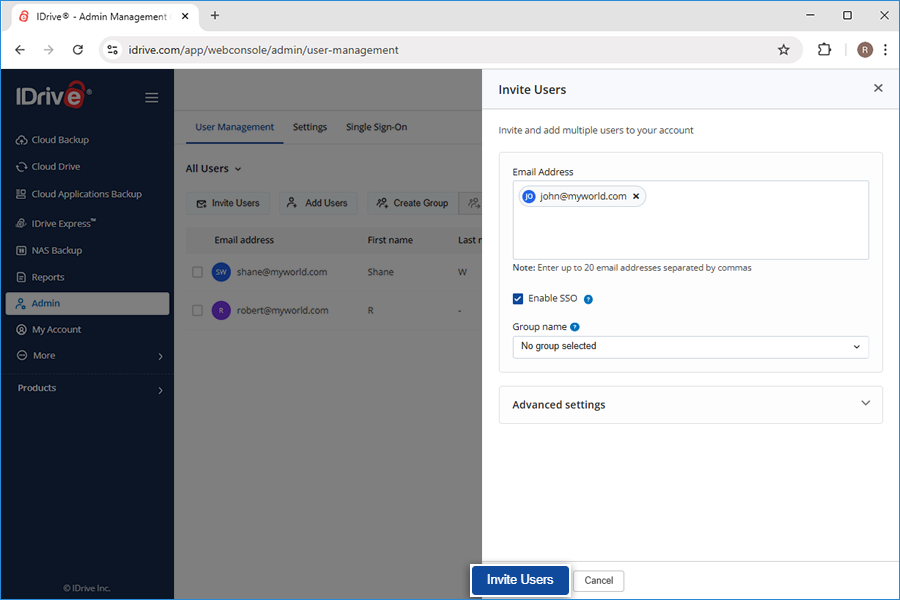Click the SW avatar for shane
The image size is (900, 600).
[221, 272]
